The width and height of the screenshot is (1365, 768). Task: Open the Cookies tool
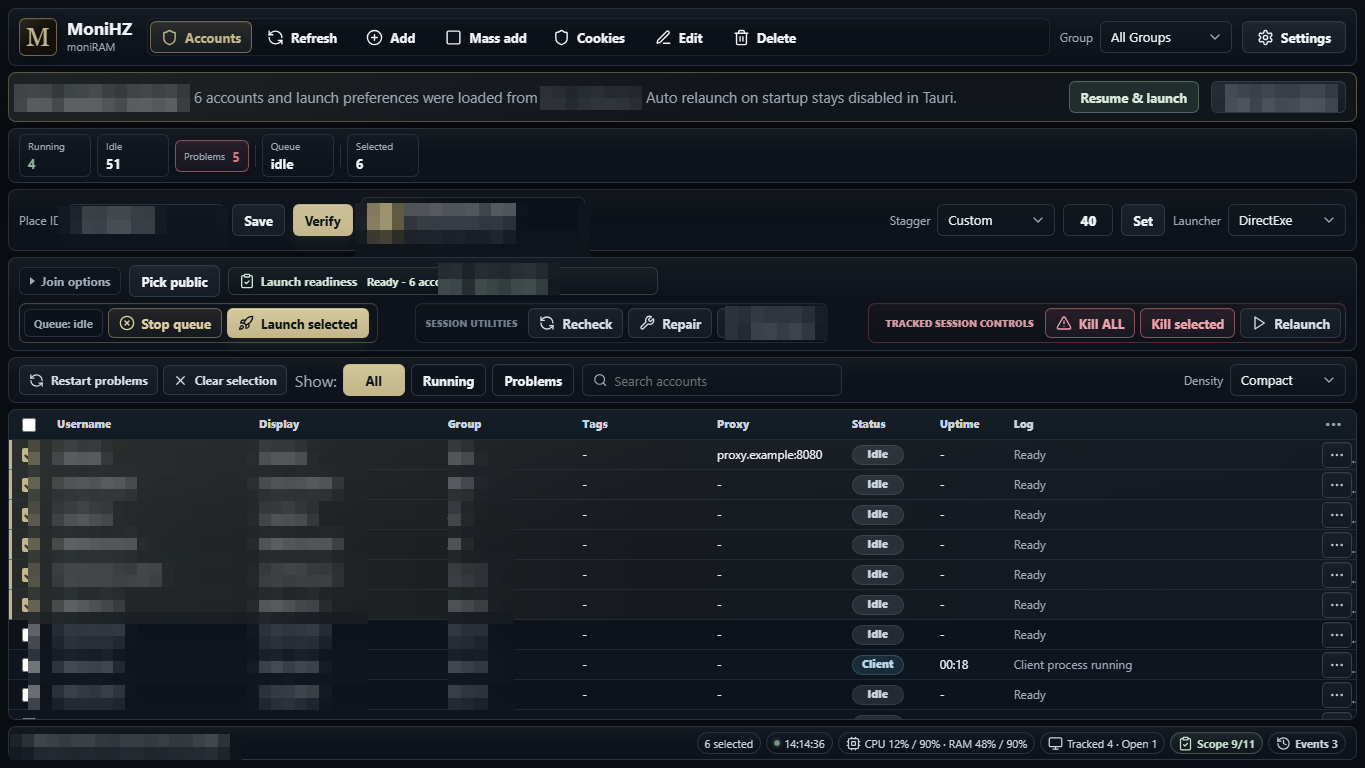(x=589, y=38)
